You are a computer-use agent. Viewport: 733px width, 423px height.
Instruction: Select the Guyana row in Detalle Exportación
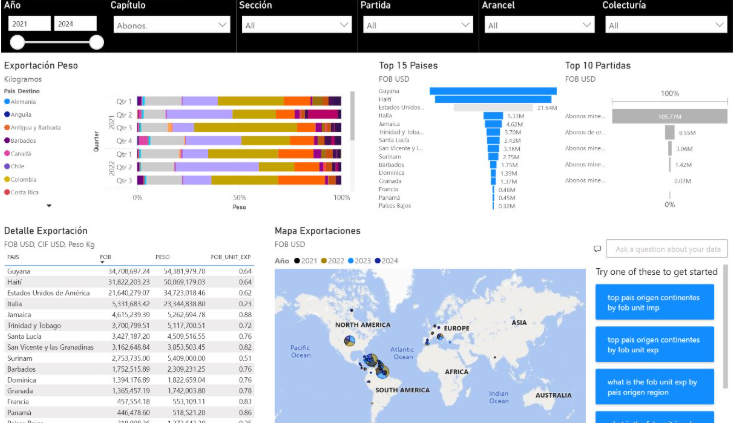point(129,271)
